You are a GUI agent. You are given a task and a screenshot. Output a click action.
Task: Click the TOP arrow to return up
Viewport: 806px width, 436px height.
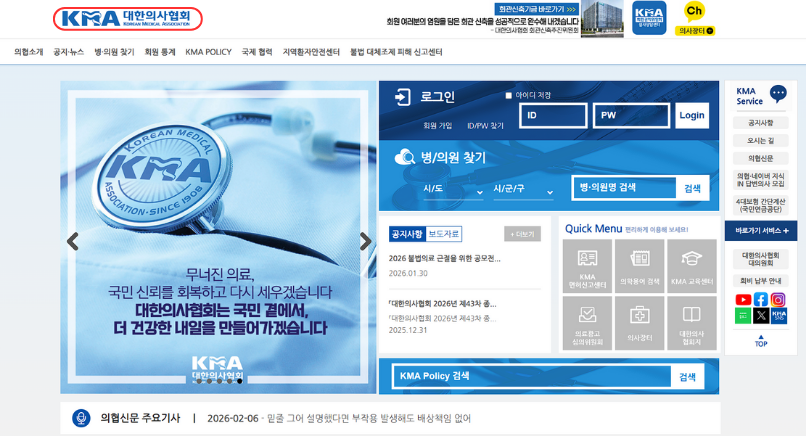(761, 341)
